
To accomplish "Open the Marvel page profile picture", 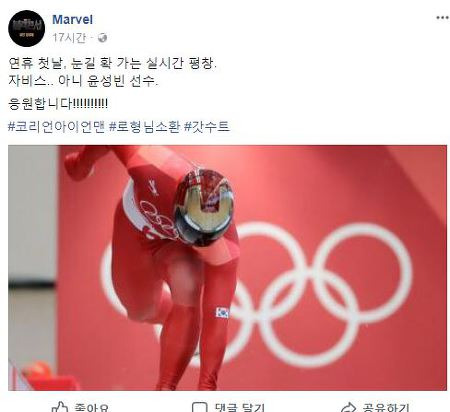I will [26, 28].
